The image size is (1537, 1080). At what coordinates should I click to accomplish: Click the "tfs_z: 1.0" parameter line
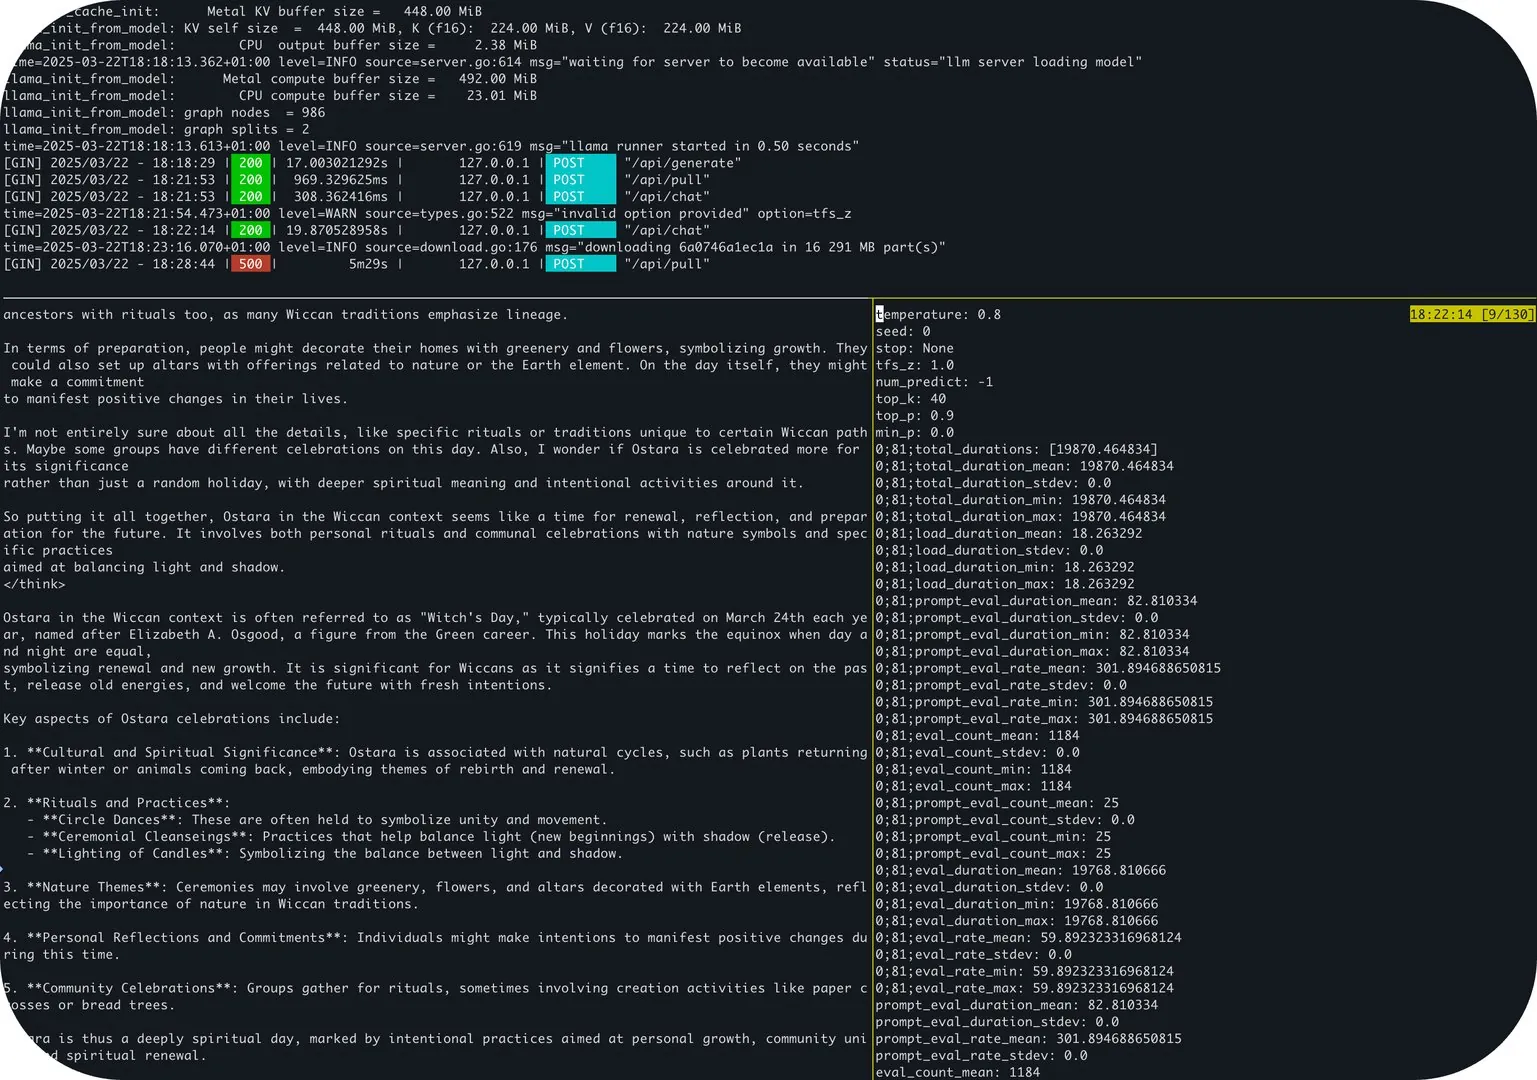click(x=915, y=365)
